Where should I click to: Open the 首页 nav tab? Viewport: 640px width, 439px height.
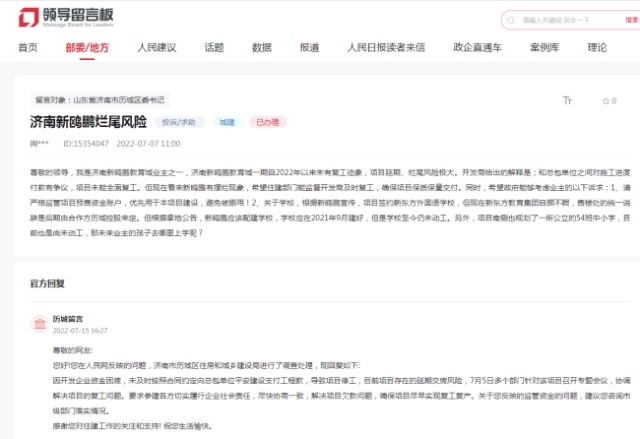pos(28,47)
